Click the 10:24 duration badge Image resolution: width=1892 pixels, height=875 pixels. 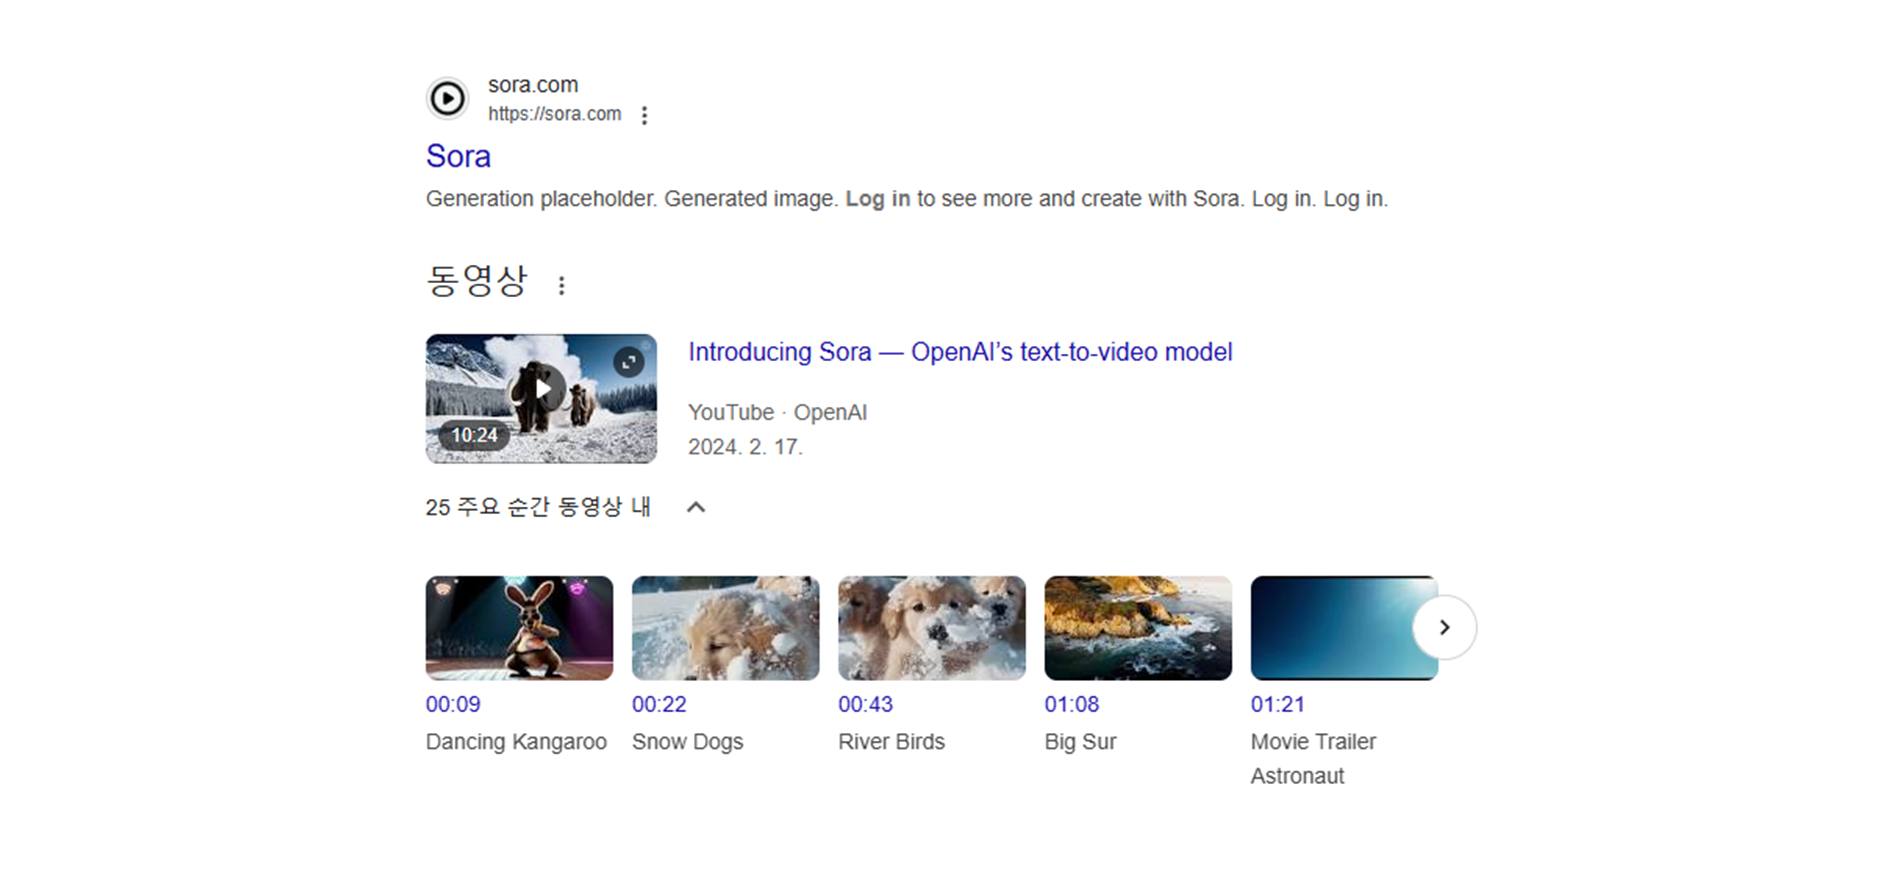point(474,435)
